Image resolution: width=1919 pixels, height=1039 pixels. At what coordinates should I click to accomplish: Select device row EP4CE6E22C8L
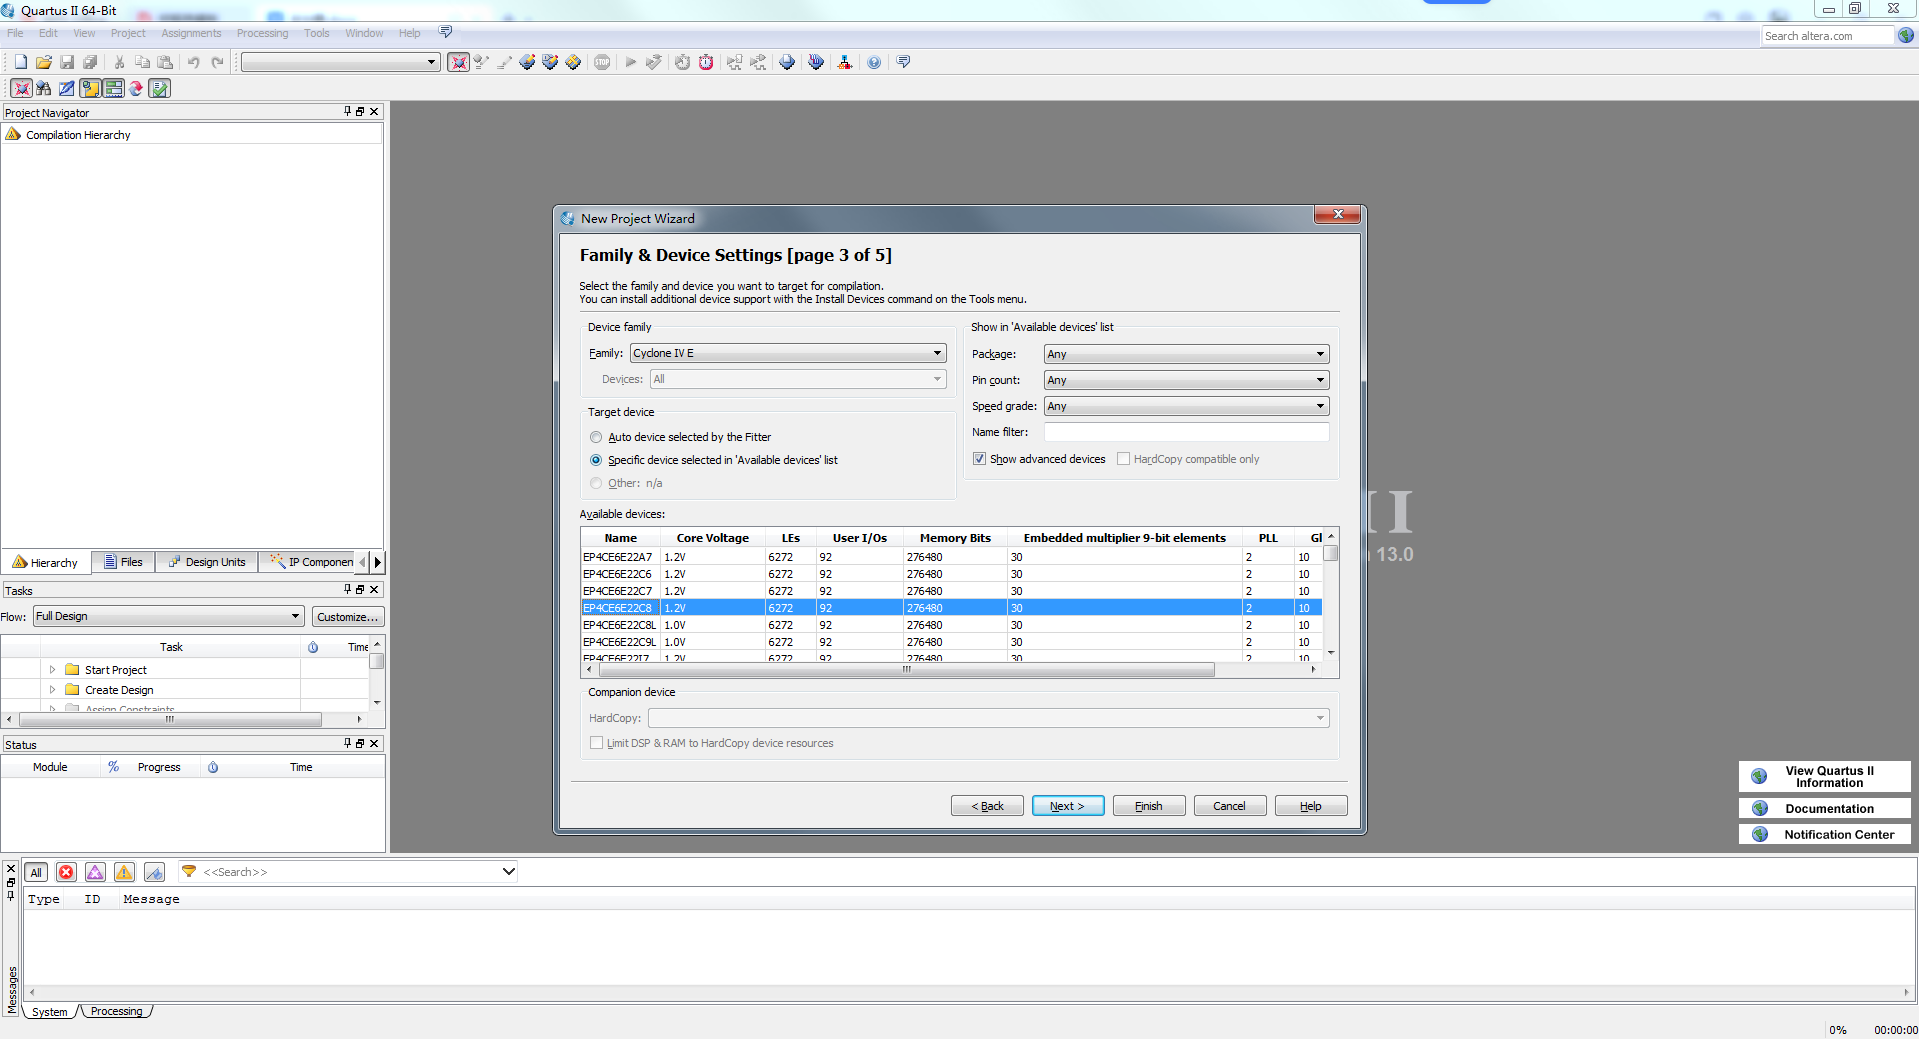(x=951, y=625)
